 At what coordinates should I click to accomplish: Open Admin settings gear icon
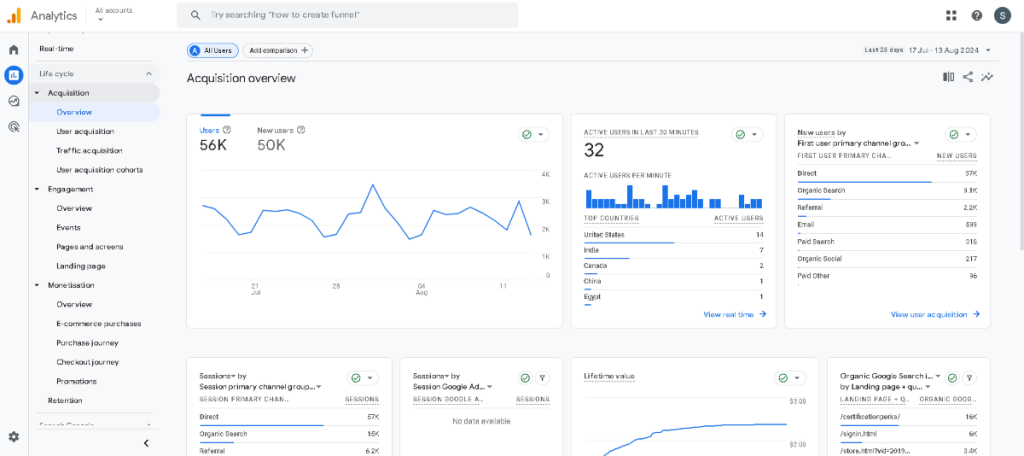click(14, 437)
